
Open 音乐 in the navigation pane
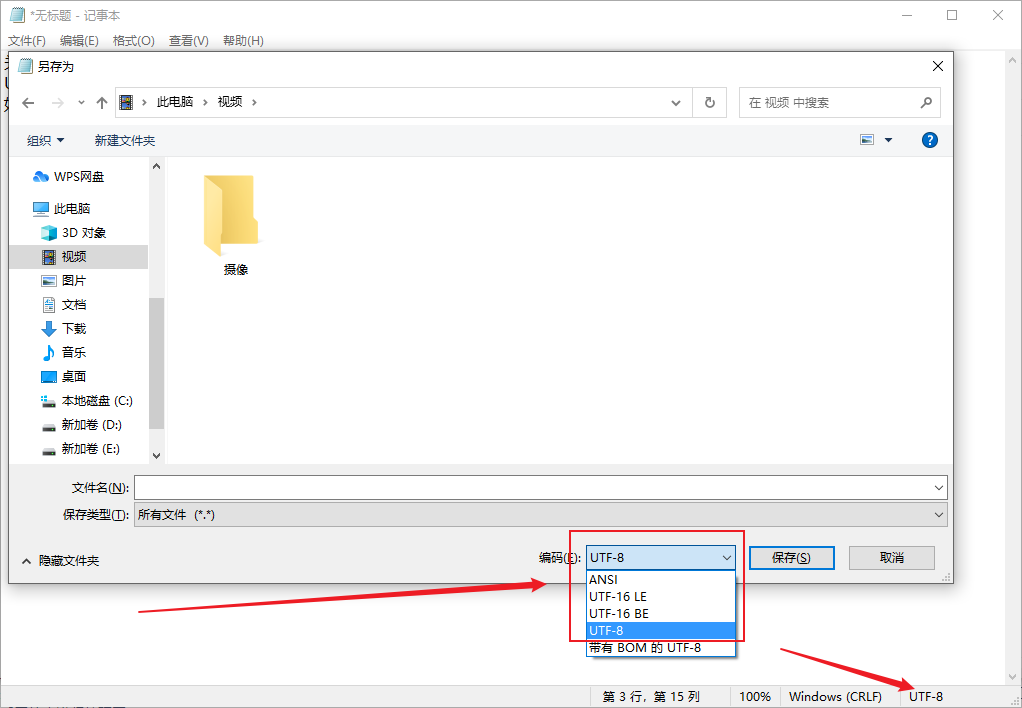(x=64, y=353)
